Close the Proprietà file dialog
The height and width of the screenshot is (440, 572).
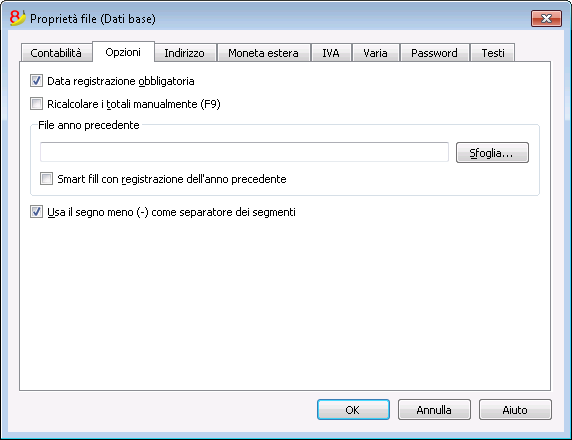(x=546, y=19)
